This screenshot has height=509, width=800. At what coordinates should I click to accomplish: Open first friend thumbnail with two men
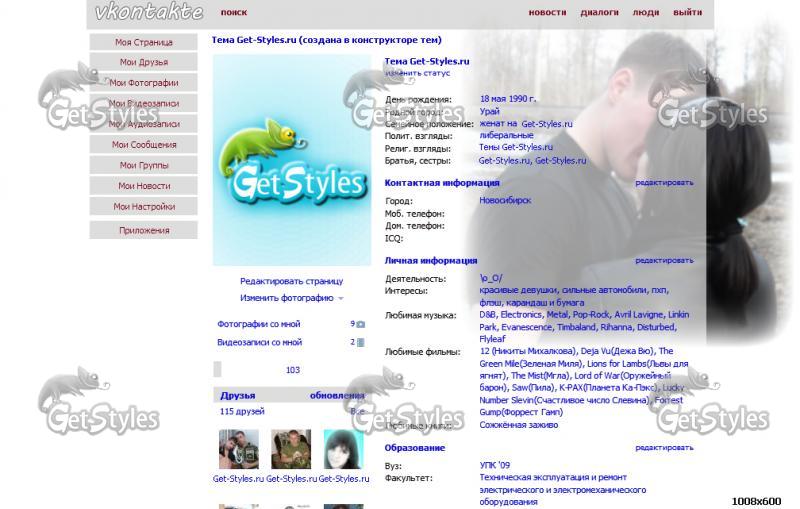[238, 449]
